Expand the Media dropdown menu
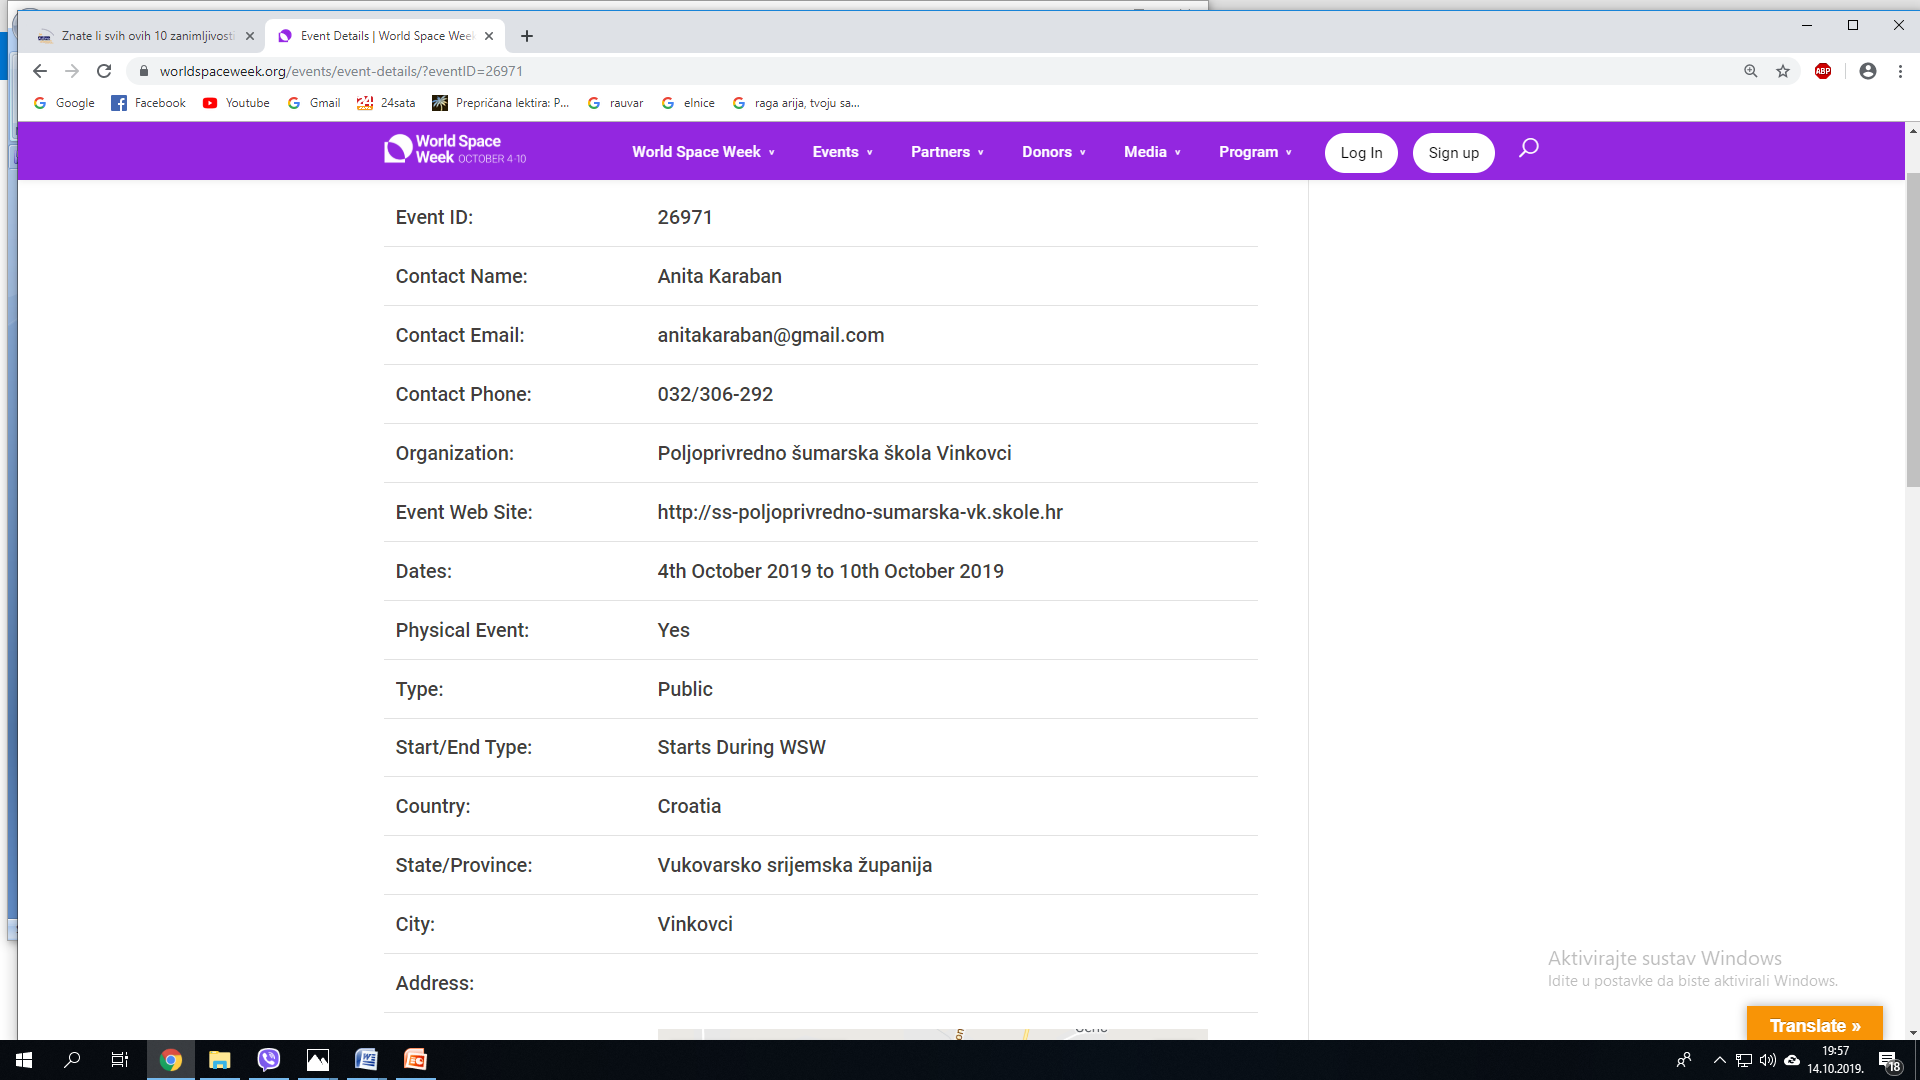 click(x=1152, y=152)
